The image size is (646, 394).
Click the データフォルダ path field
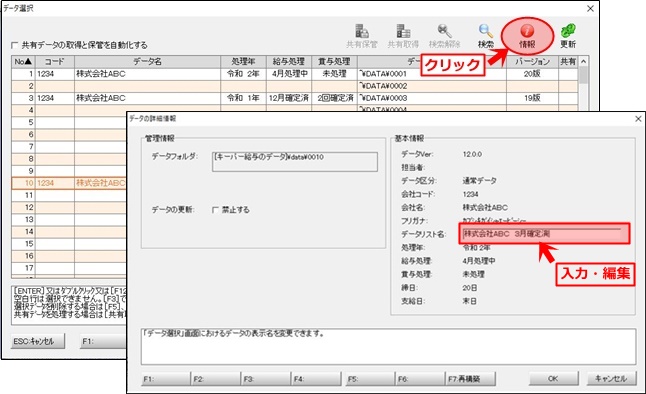point(295,162)
